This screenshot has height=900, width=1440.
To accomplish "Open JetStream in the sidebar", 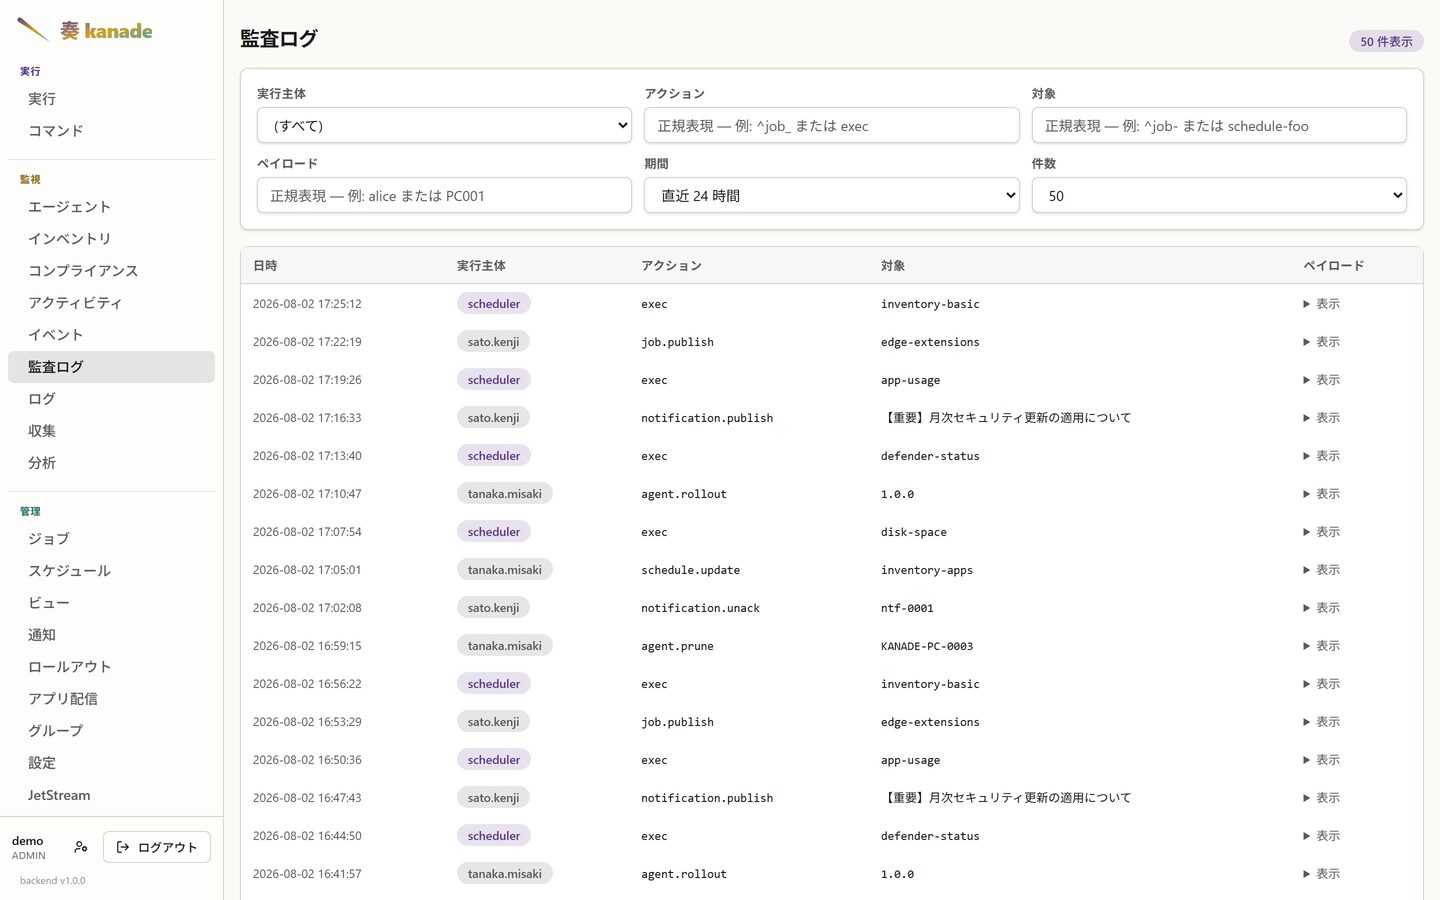I will pos(111,795).
